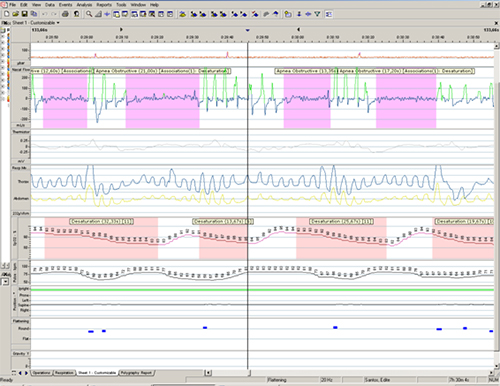Image resolution: width=500 pixels, height=386 pixels.
Task: Click the blue funnel filter icon
Action: click(x=317, y=14)
